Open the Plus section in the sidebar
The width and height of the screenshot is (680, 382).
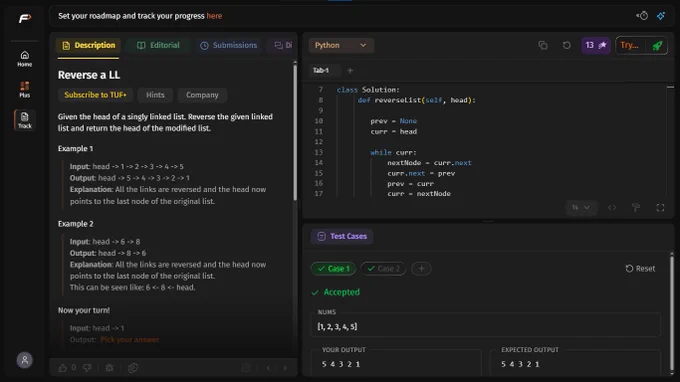pyautogui.click(x=25, y=89)
